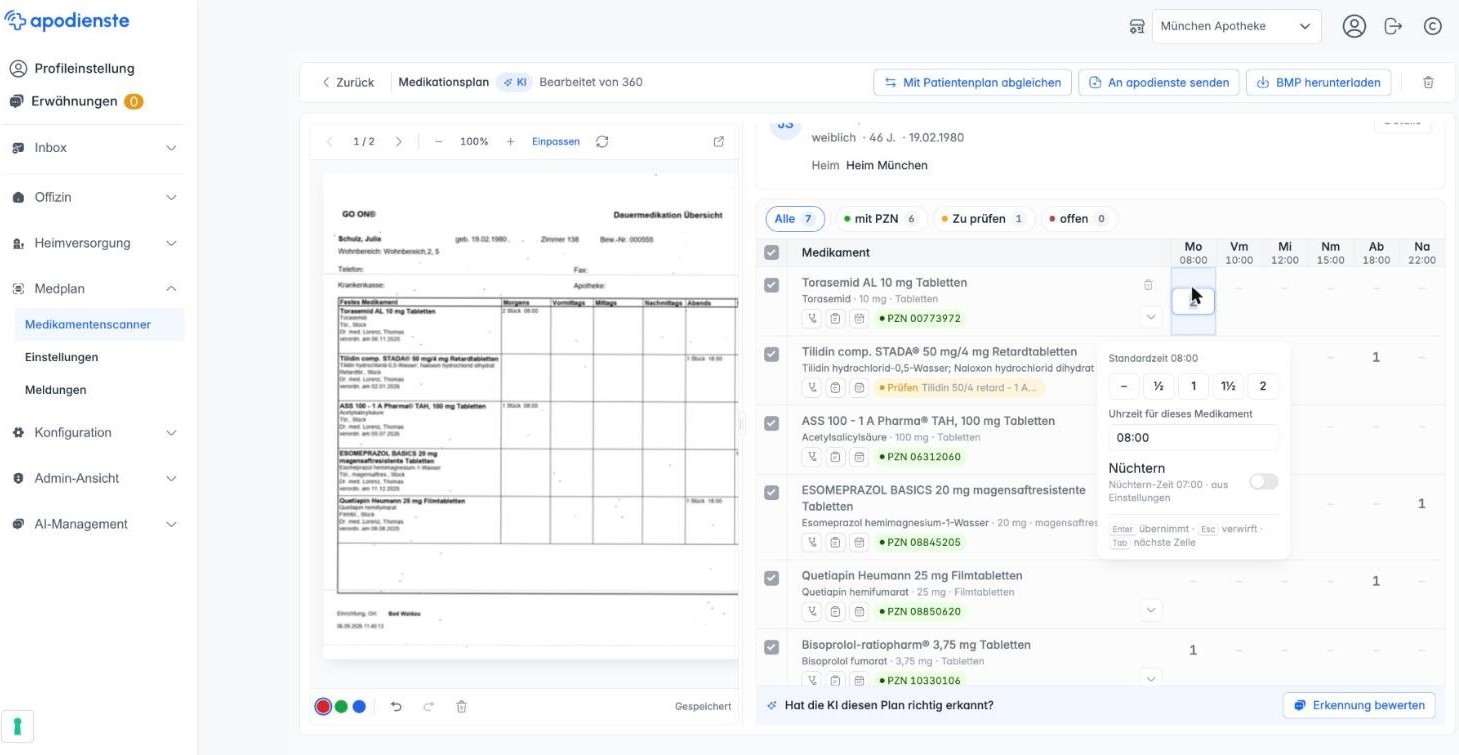
Task: Open Einstellungen under Medplan
Action: (62, 357)
